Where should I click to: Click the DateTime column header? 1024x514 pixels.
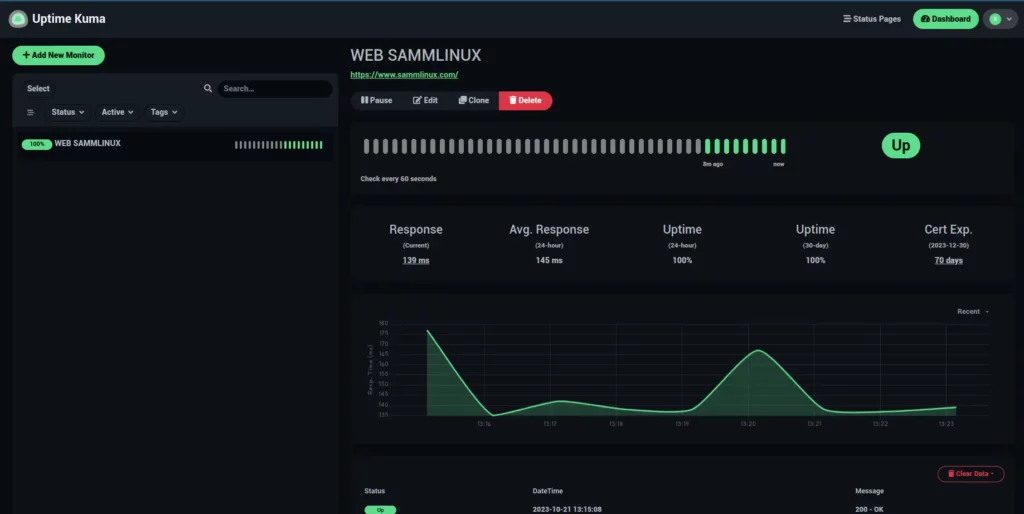click(x=547, y=490)
